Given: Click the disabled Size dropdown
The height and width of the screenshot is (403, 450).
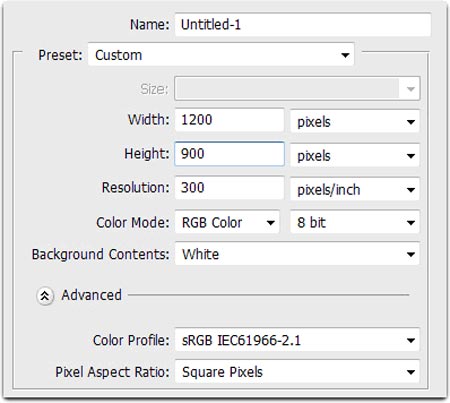Looking at the screenshot, I should pos(297,89).
